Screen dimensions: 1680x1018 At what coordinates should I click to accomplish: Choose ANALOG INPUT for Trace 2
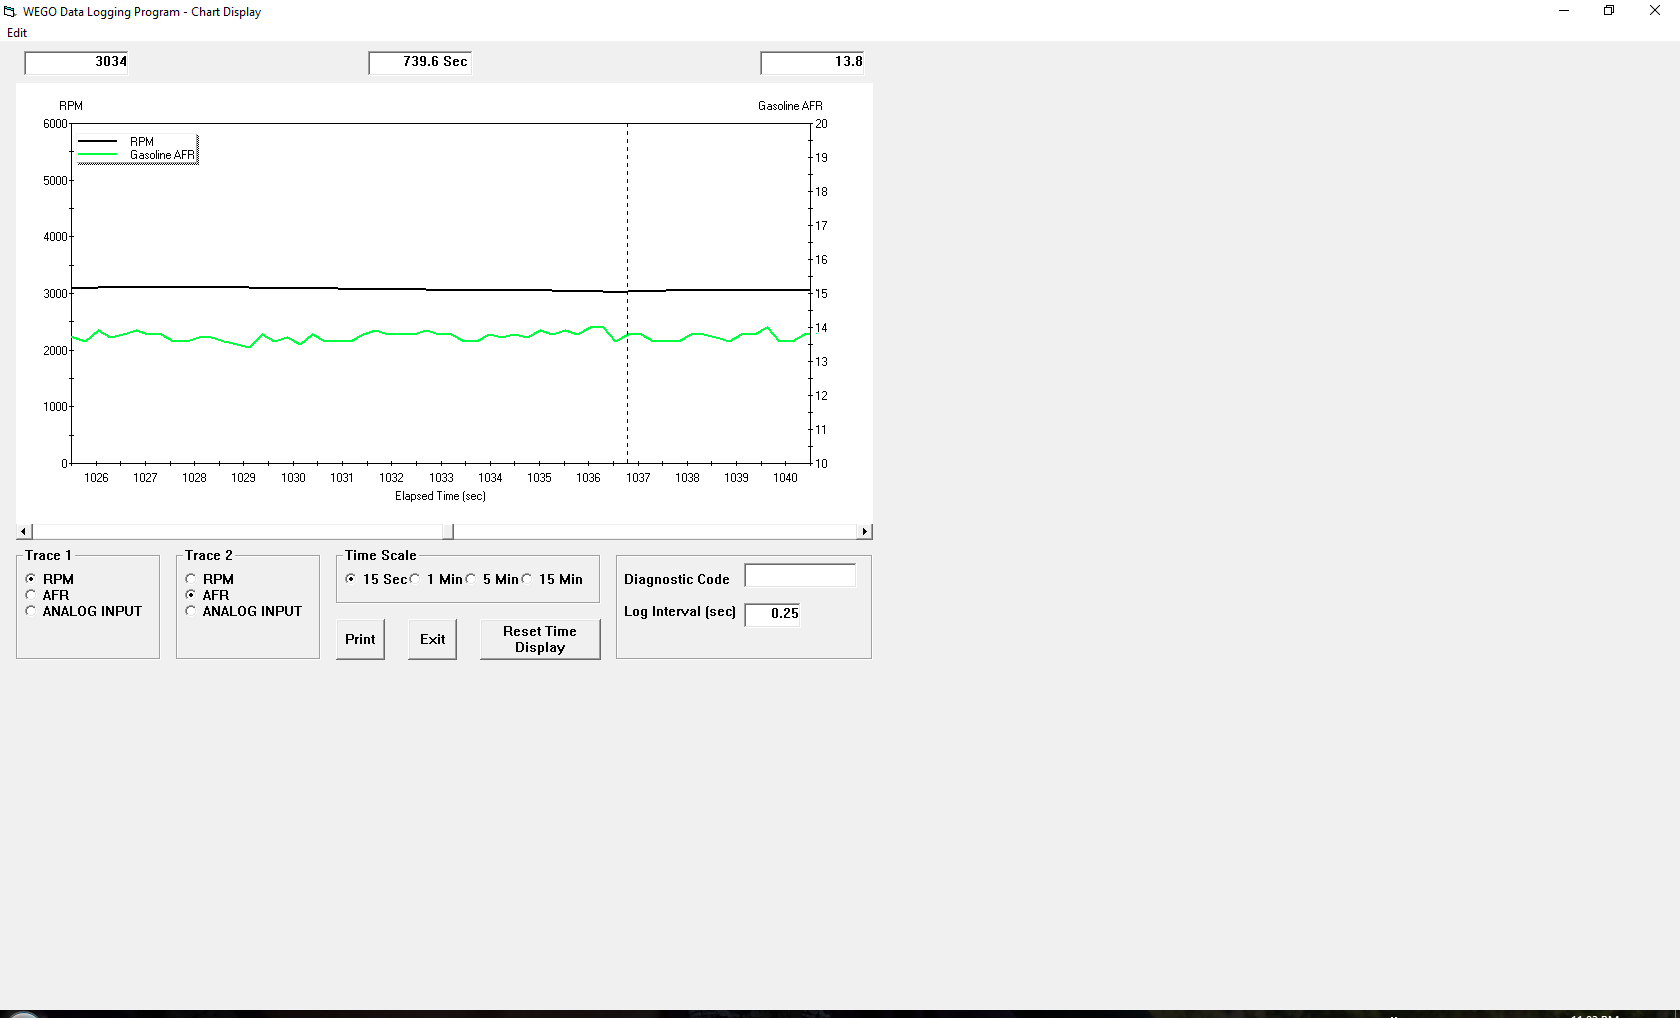click(x=191, y=611)
